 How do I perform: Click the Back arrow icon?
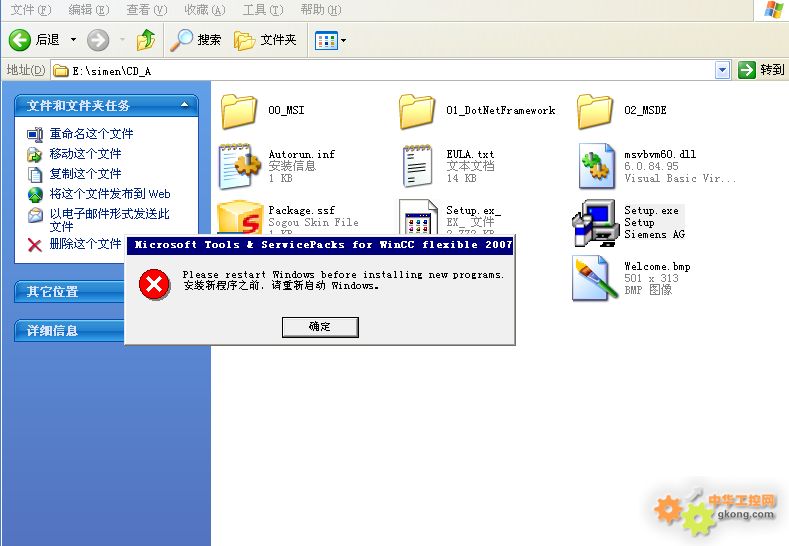pyautogui.click(x=20, y=40)
